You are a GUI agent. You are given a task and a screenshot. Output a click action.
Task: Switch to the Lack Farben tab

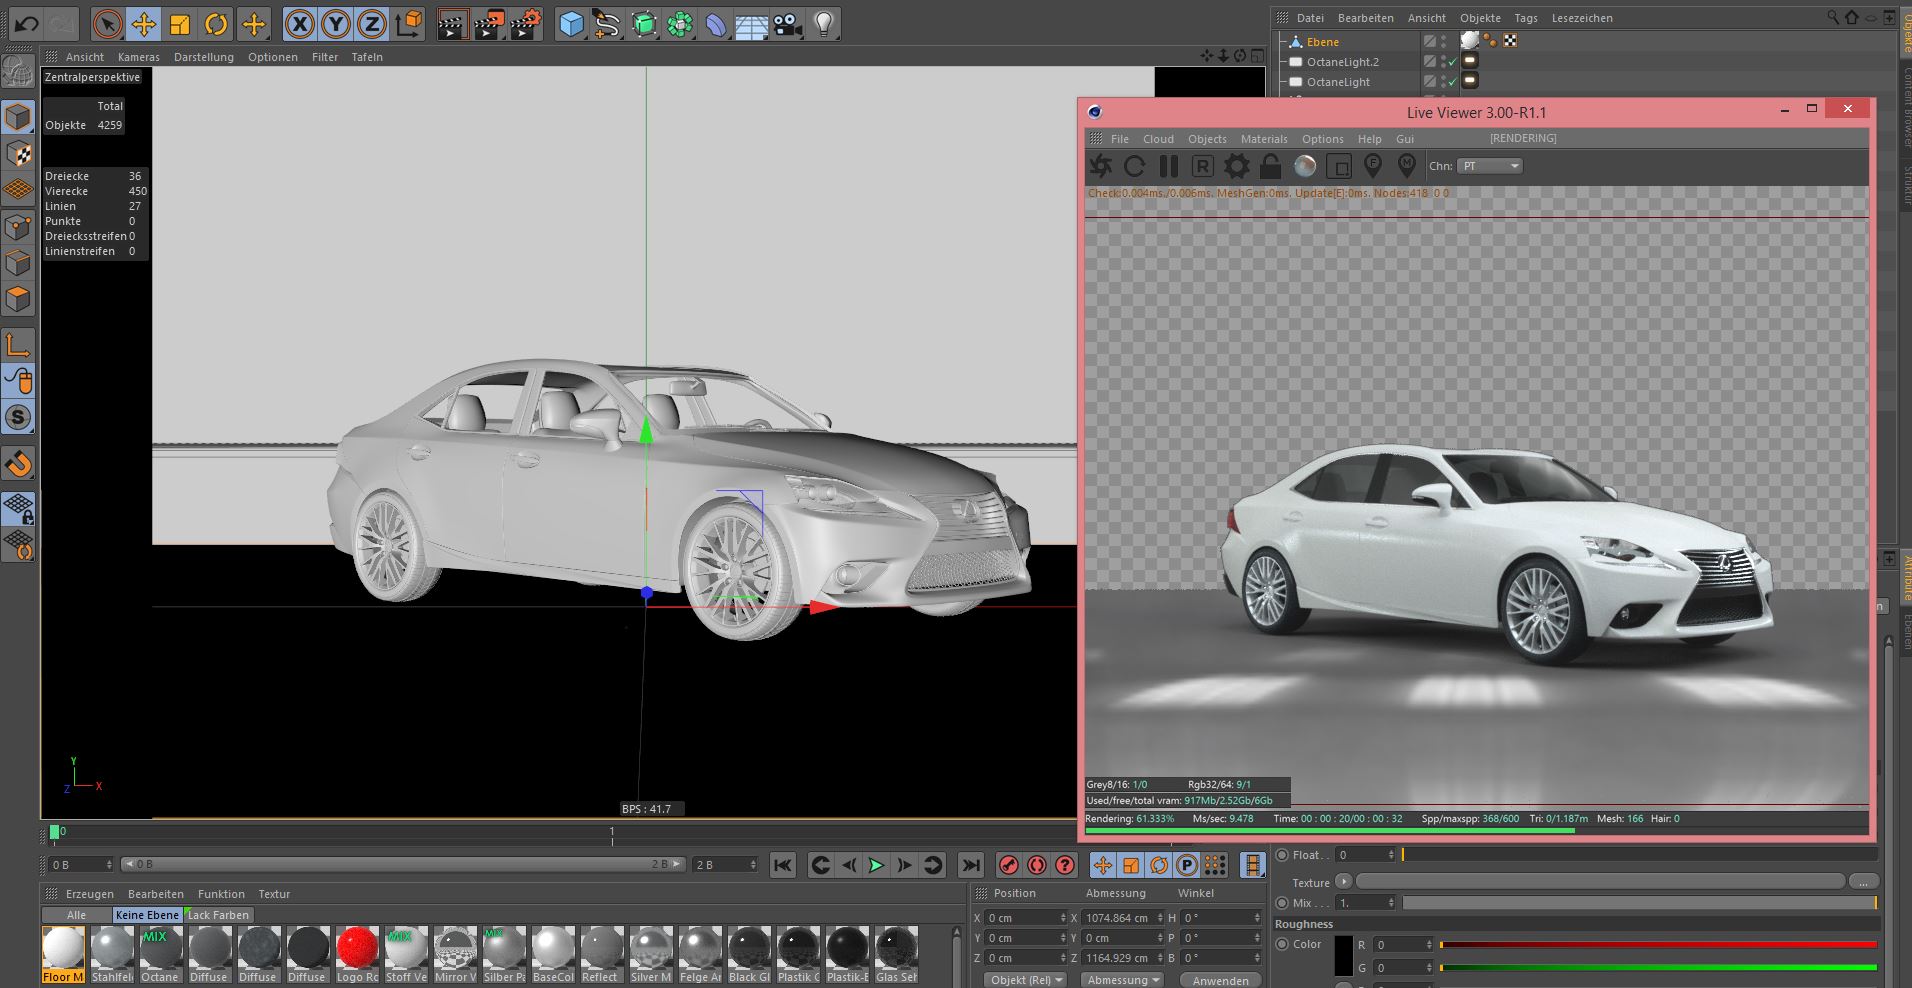(218, 915)
